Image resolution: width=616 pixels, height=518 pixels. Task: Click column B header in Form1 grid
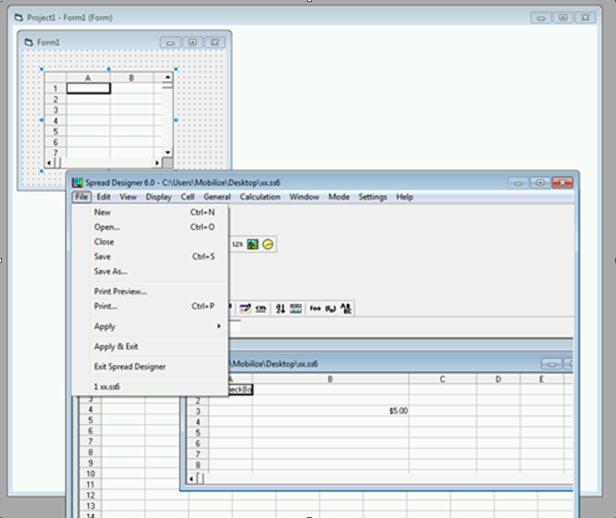[132, 78]
